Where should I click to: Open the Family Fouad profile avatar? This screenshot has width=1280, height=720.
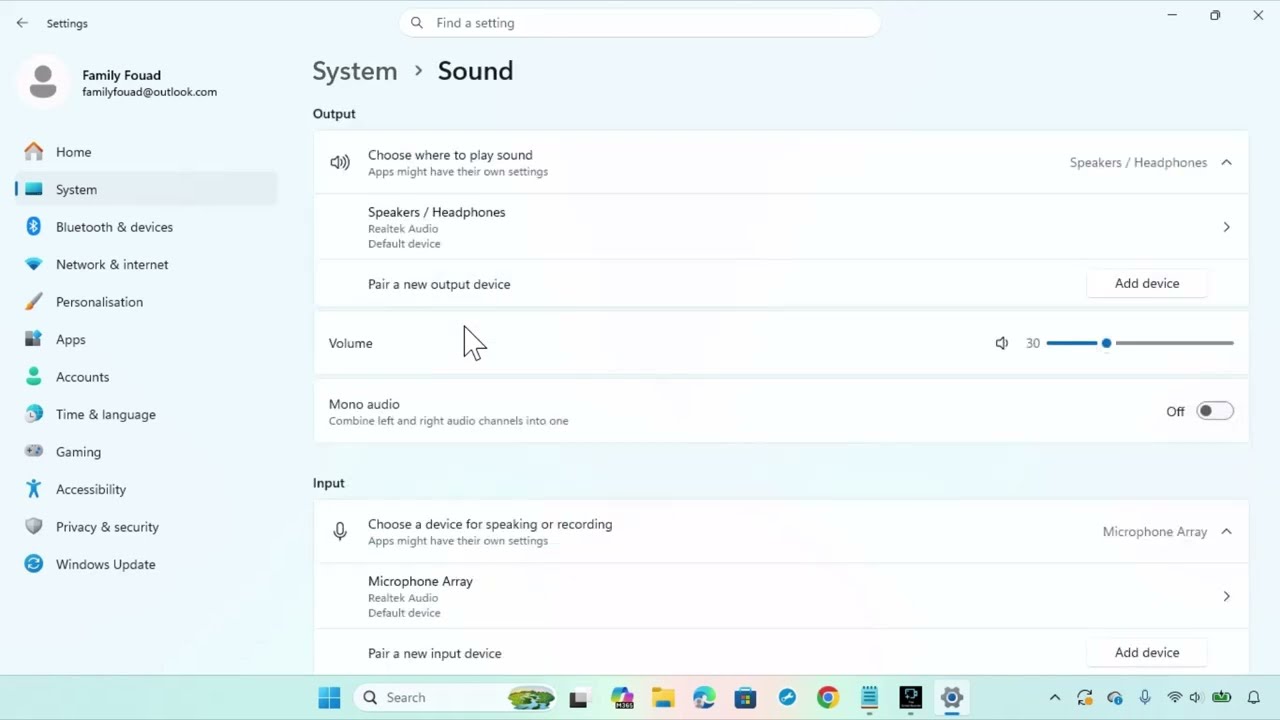coord(43,82)
